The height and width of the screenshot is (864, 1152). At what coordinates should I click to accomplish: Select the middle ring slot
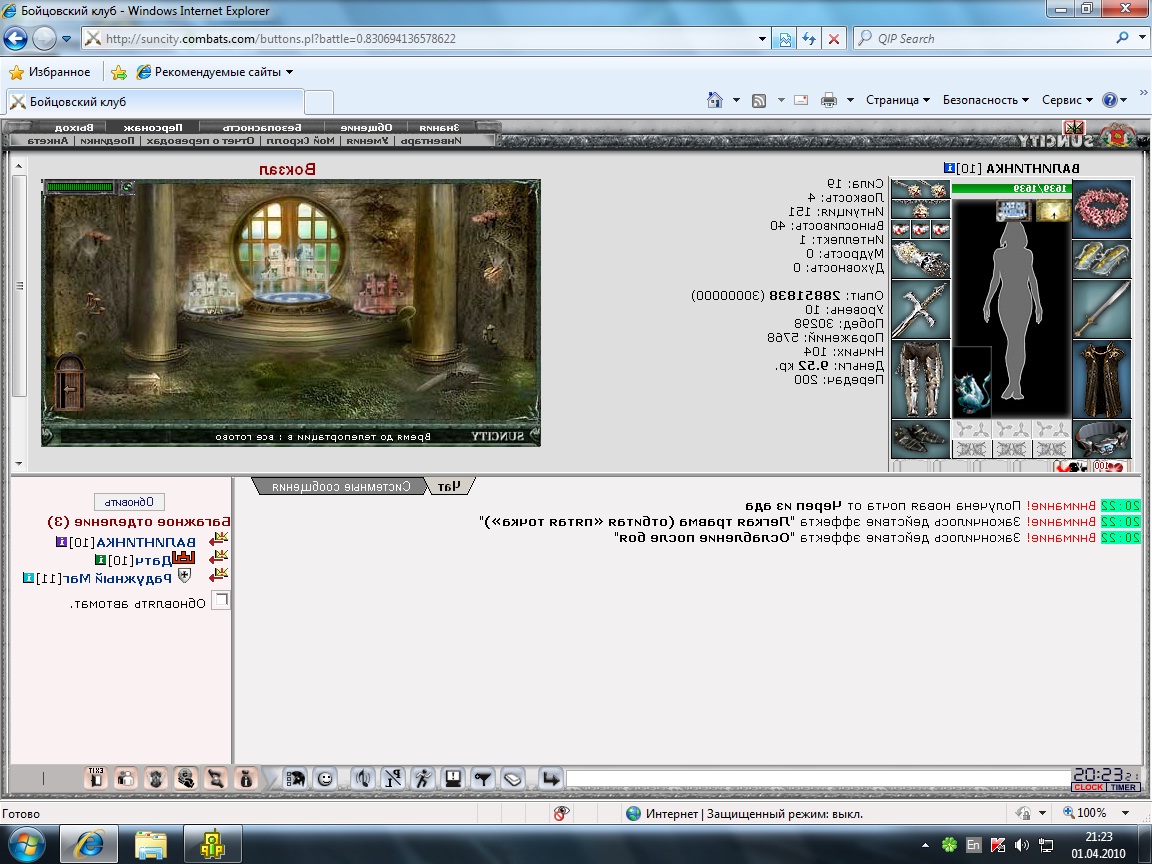[921, 229]
